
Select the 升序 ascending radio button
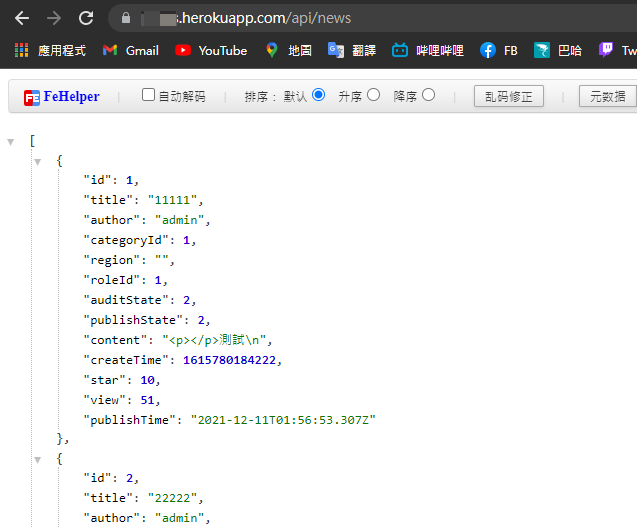point(373,95)
